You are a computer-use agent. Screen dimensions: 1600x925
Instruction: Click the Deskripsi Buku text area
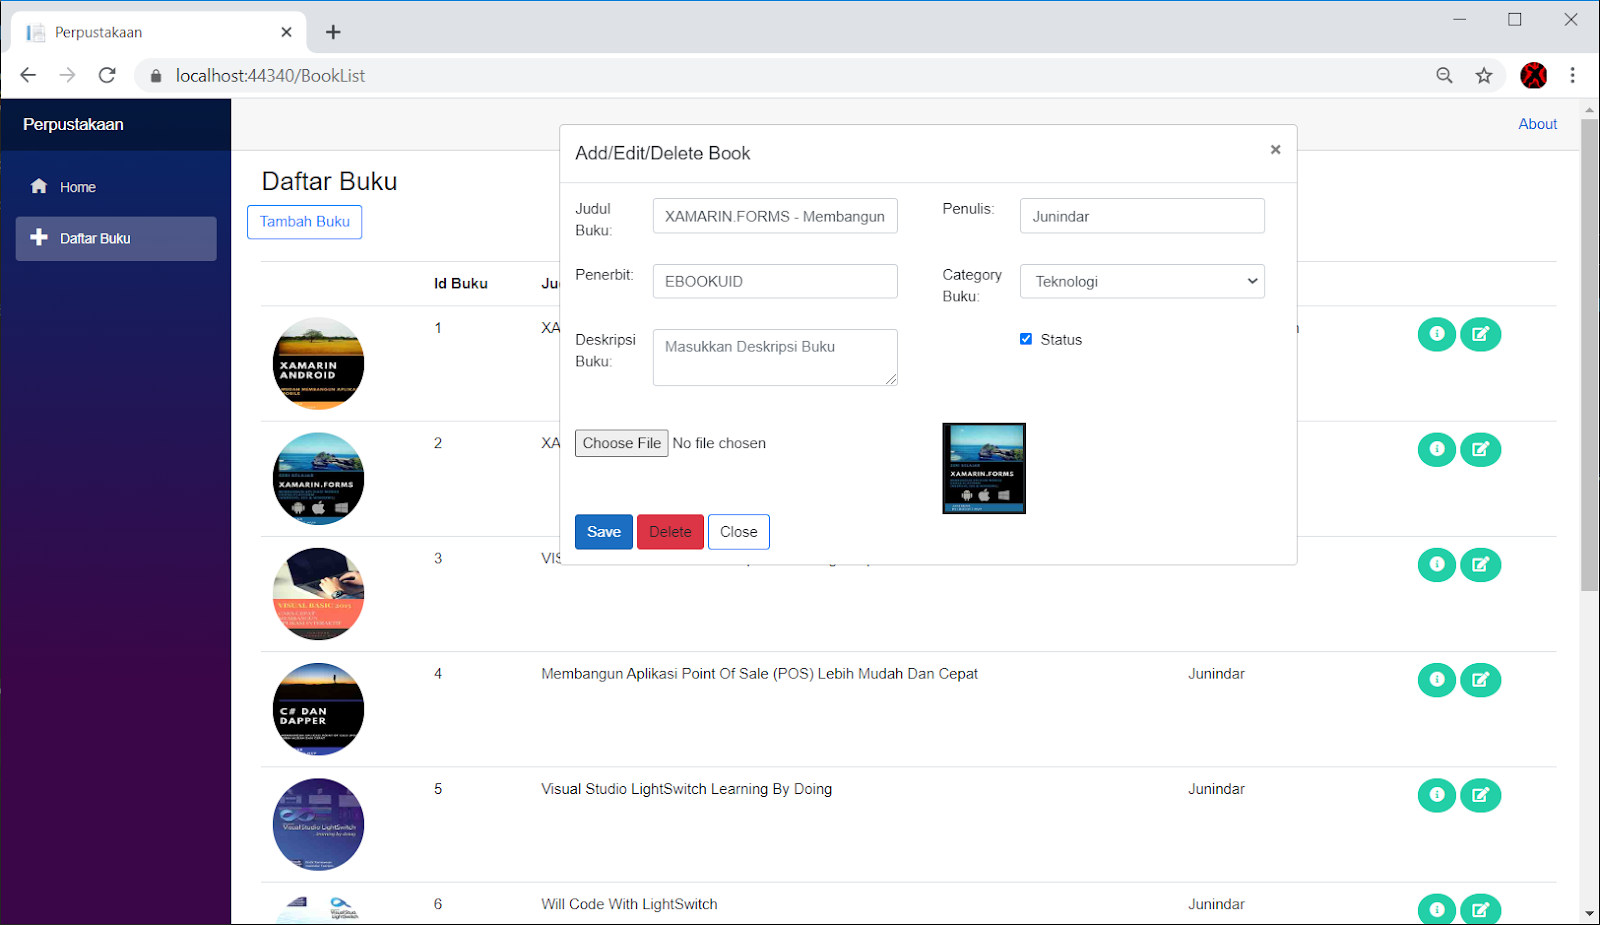click(775, 357)
